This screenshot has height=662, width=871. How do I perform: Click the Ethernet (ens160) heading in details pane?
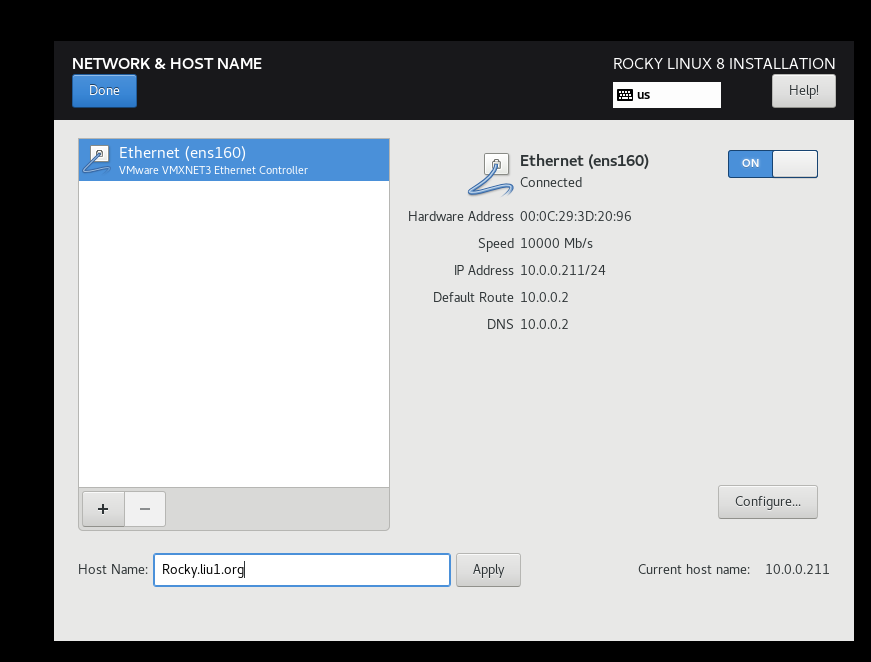click(x=584, y=161)
